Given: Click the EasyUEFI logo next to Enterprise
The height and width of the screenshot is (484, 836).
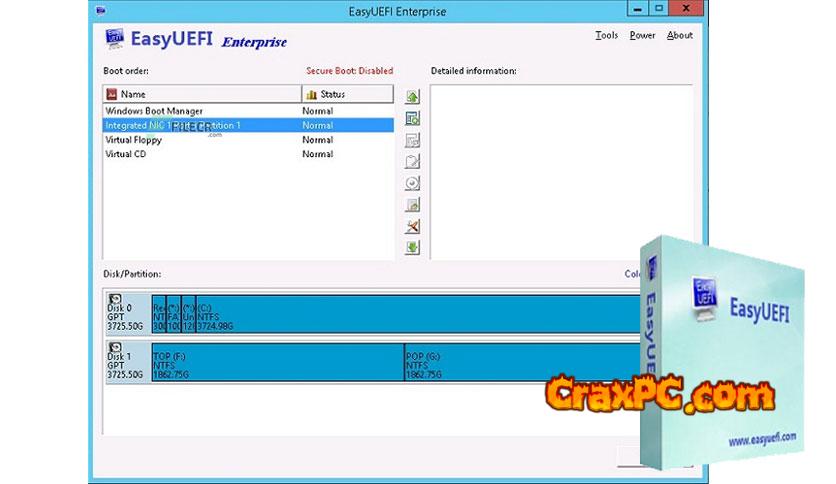Looking at the screenshot, I should (x=115, y=39).
